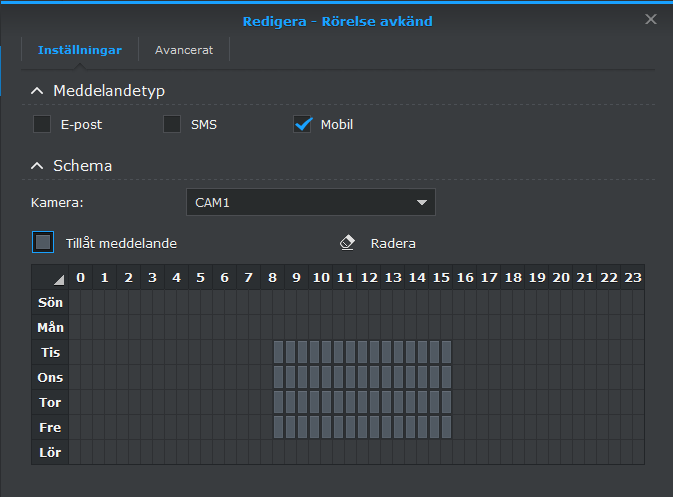Select the Sön row header
The height and width of the screenshot is (497, 673).
[50, 302]
